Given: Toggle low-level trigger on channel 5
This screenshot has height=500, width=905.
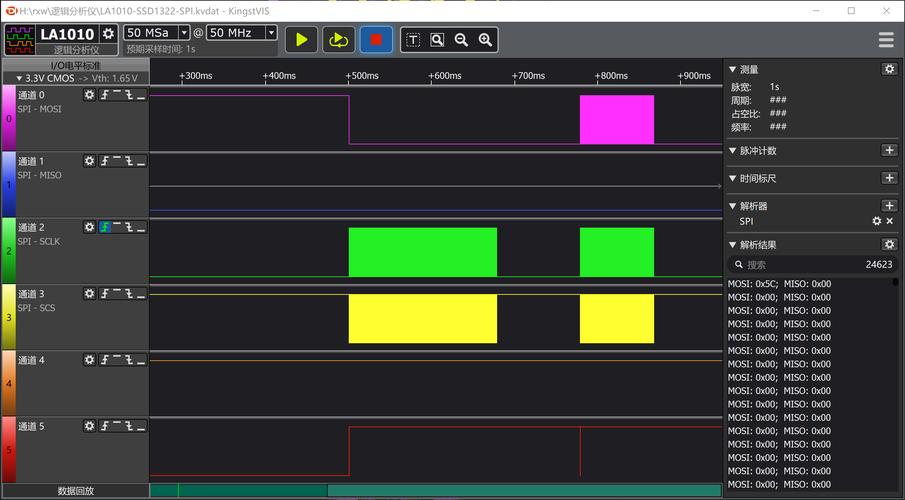Looking at the screenshot, I should click(141, 426).
